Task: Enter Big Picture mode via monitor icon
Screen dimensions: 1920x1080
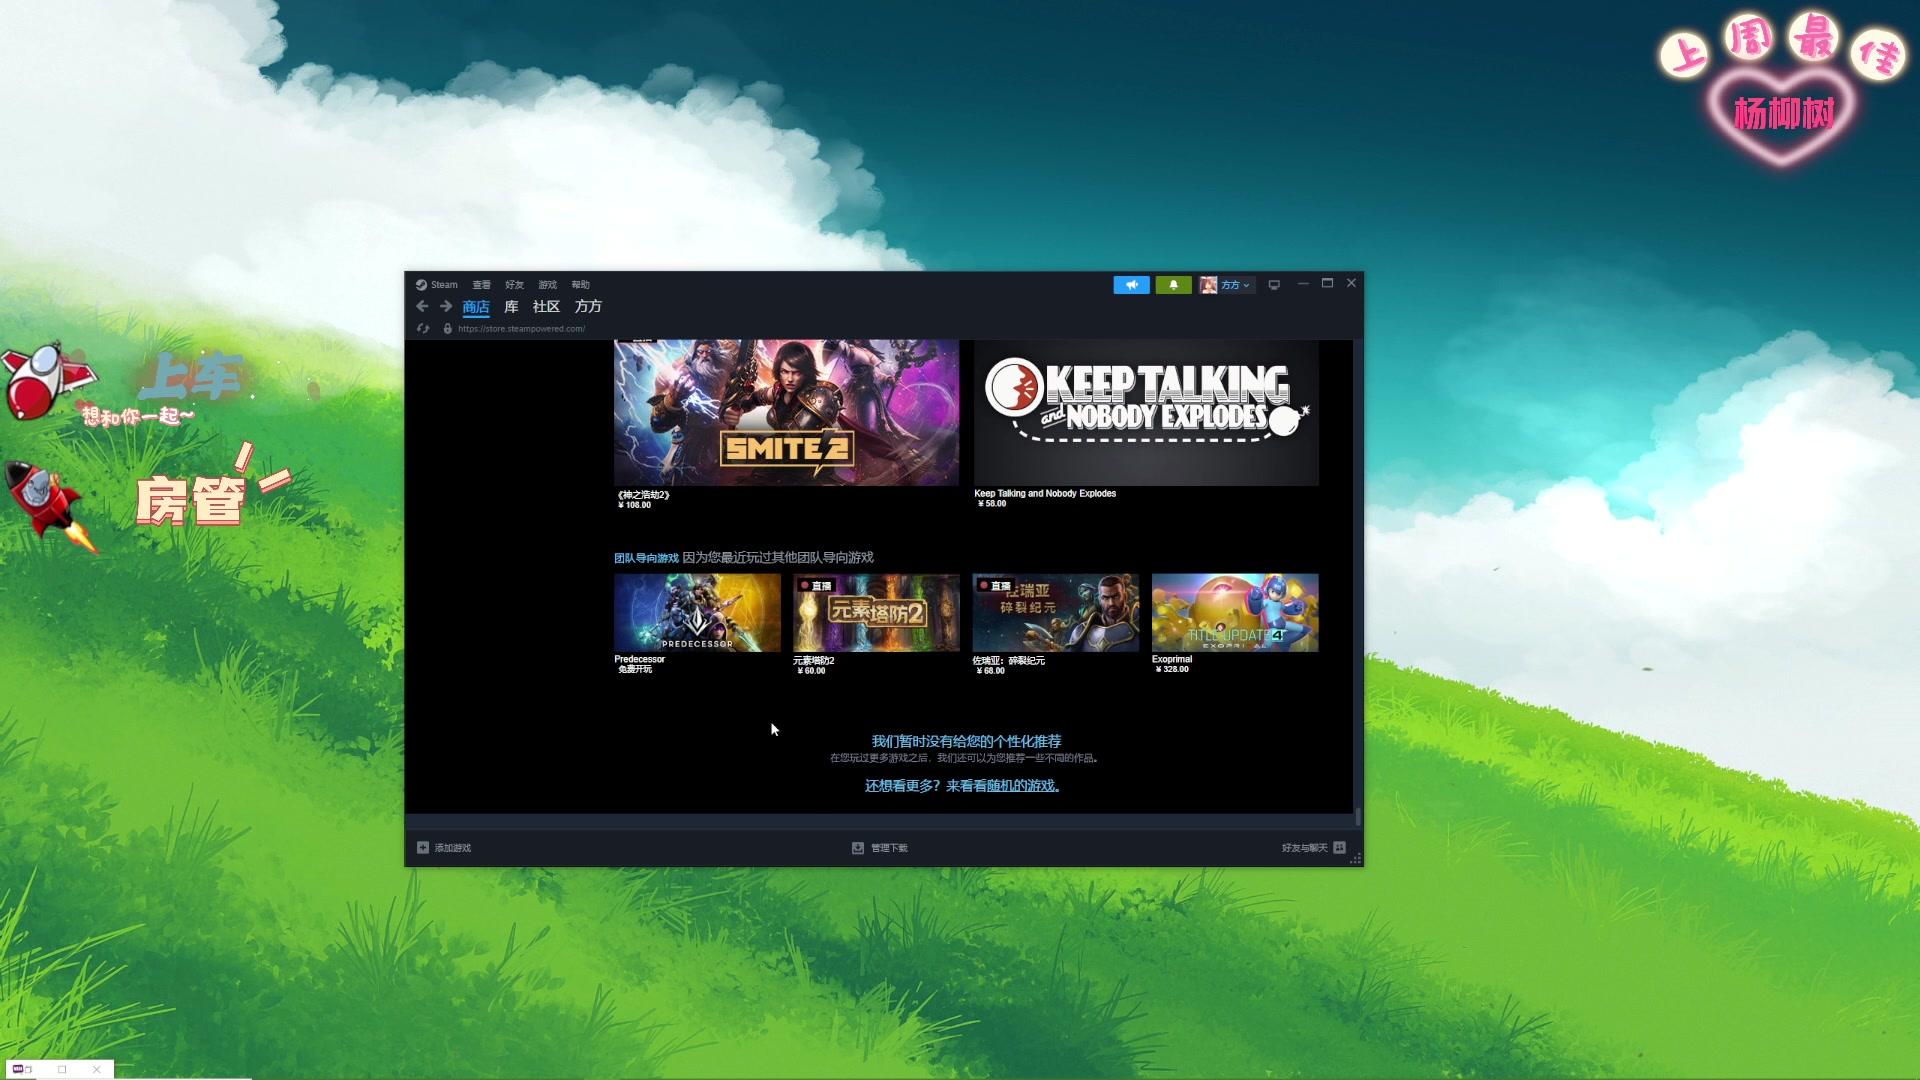Action: pyautogui.click(x=1274, y=285)
